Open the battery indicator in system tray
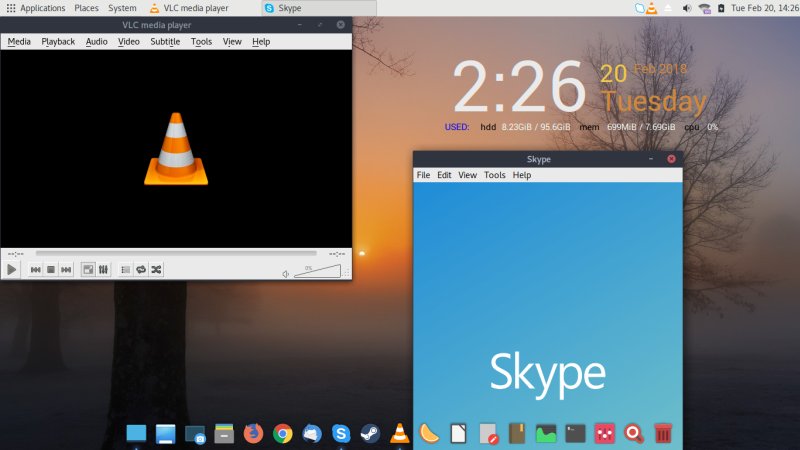 pyautogui.click(x=721, y=8)
